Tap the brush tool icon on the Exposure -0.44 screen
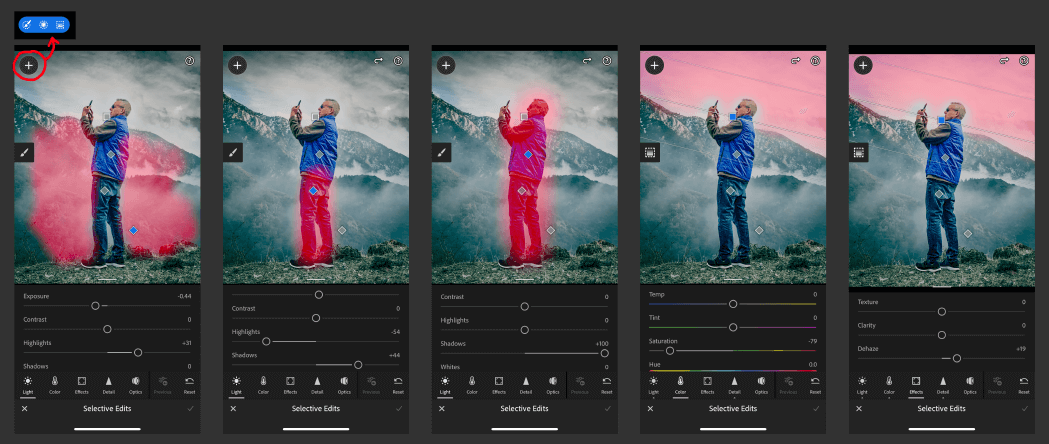The width and height of the screenshot is (1049, 444). 23,152
